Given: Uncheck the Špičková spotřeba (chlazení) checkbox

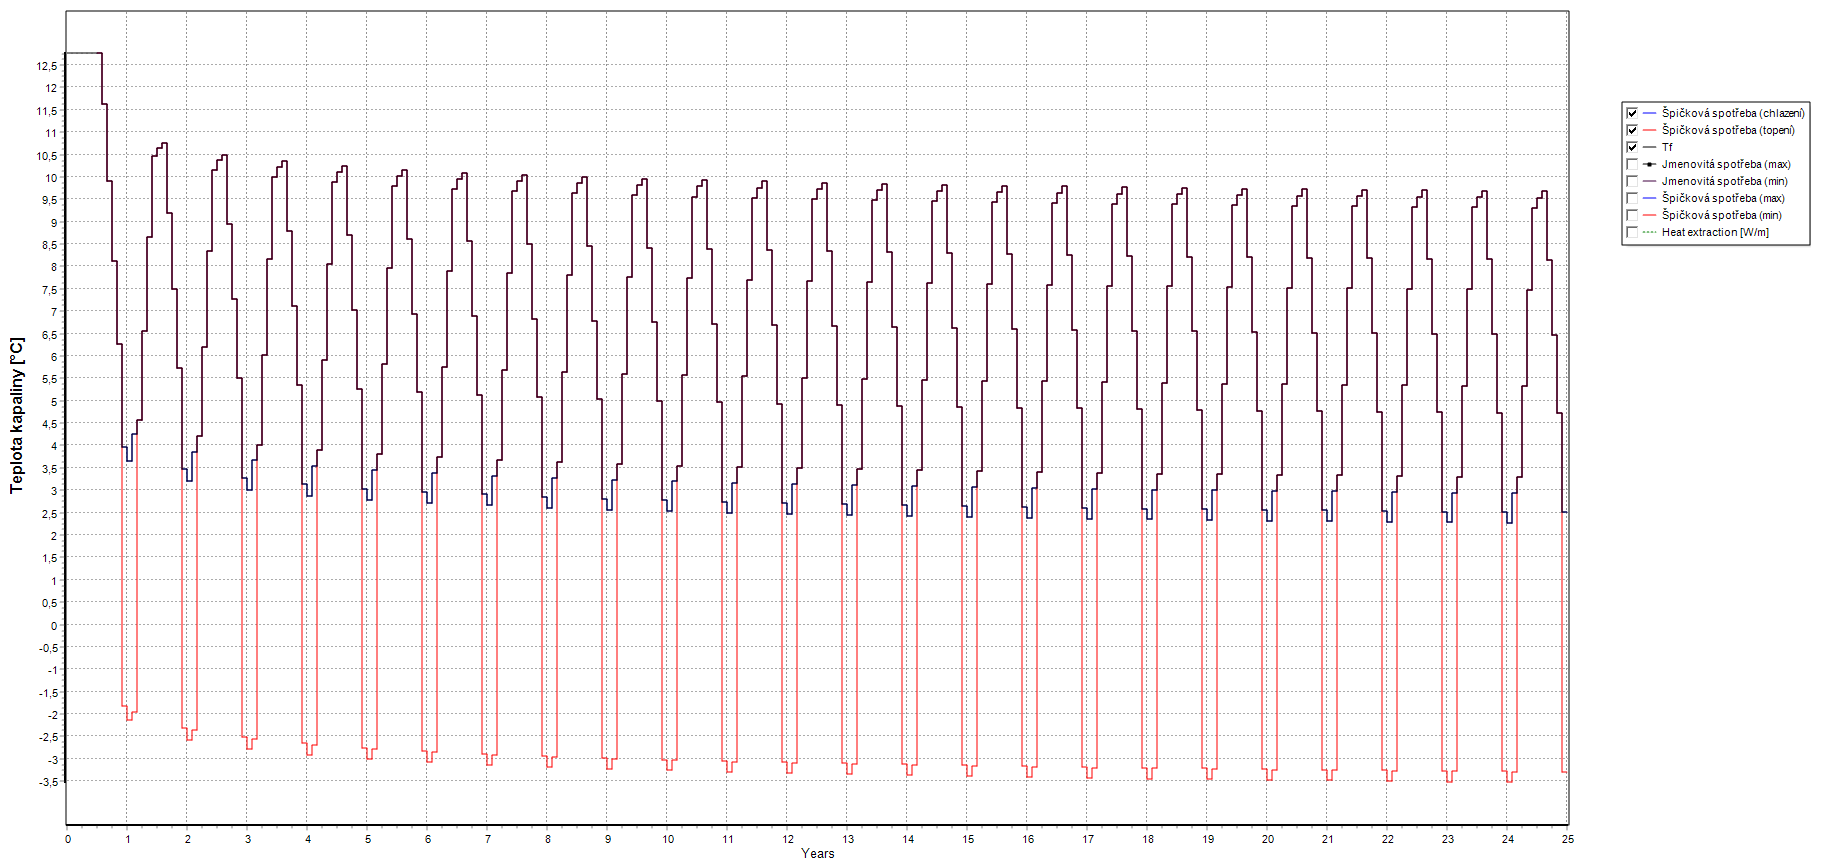Looking at the screenshot, I should click(x=1632, y=113).
